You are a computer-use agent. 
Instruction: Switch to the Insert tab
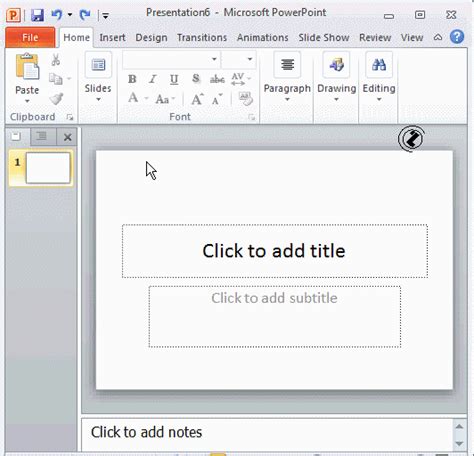coord(112,38)
